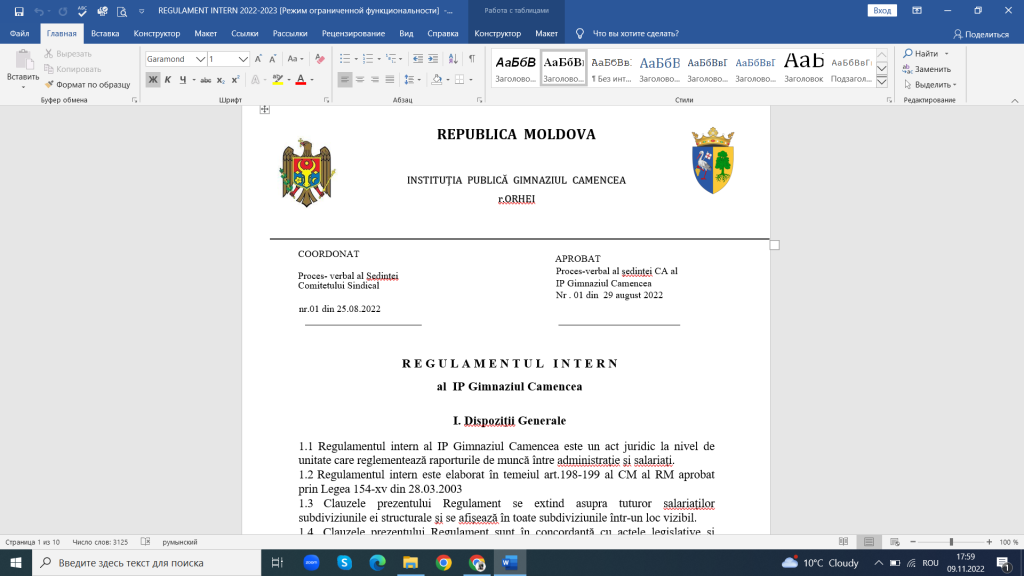Click the Format Painter brush icon
The width and height of the screenshot is (1024, 576).
click(49, 84)
